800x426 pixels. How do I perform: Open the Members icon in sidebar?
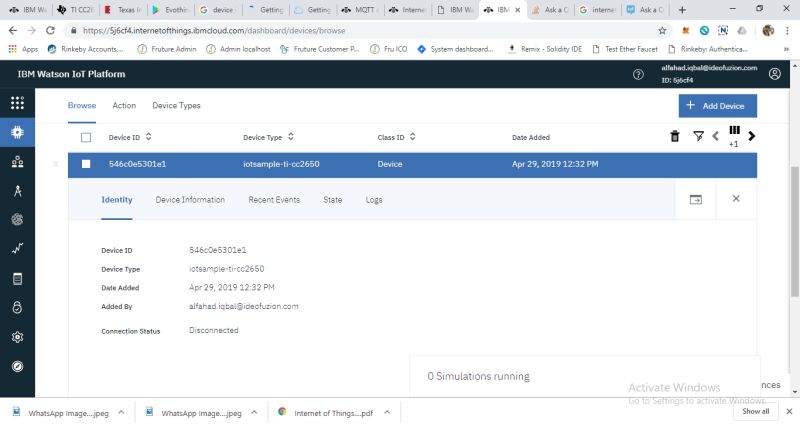tap(17, 162)
